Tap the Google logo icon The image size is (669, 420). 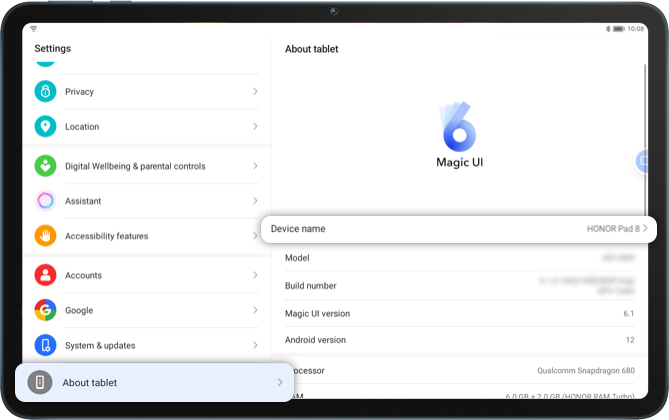pyautogui.click(x=45, y=310)
